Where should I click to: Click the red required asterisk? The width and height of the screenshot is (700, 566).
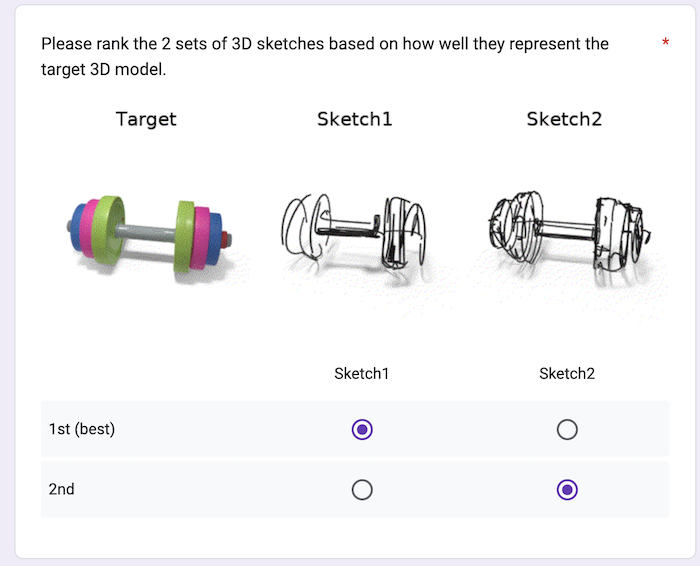(666, 43)
